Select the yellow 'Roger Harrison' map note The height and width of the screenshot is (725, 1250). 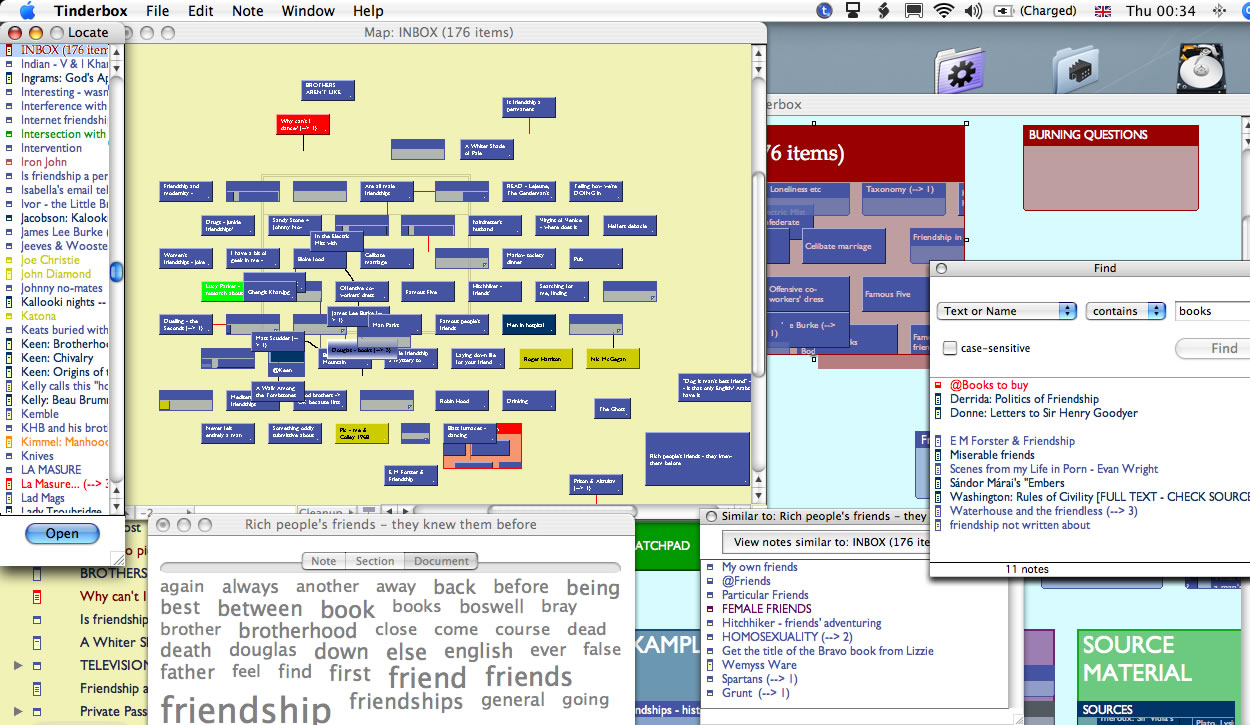pos(545,359)
